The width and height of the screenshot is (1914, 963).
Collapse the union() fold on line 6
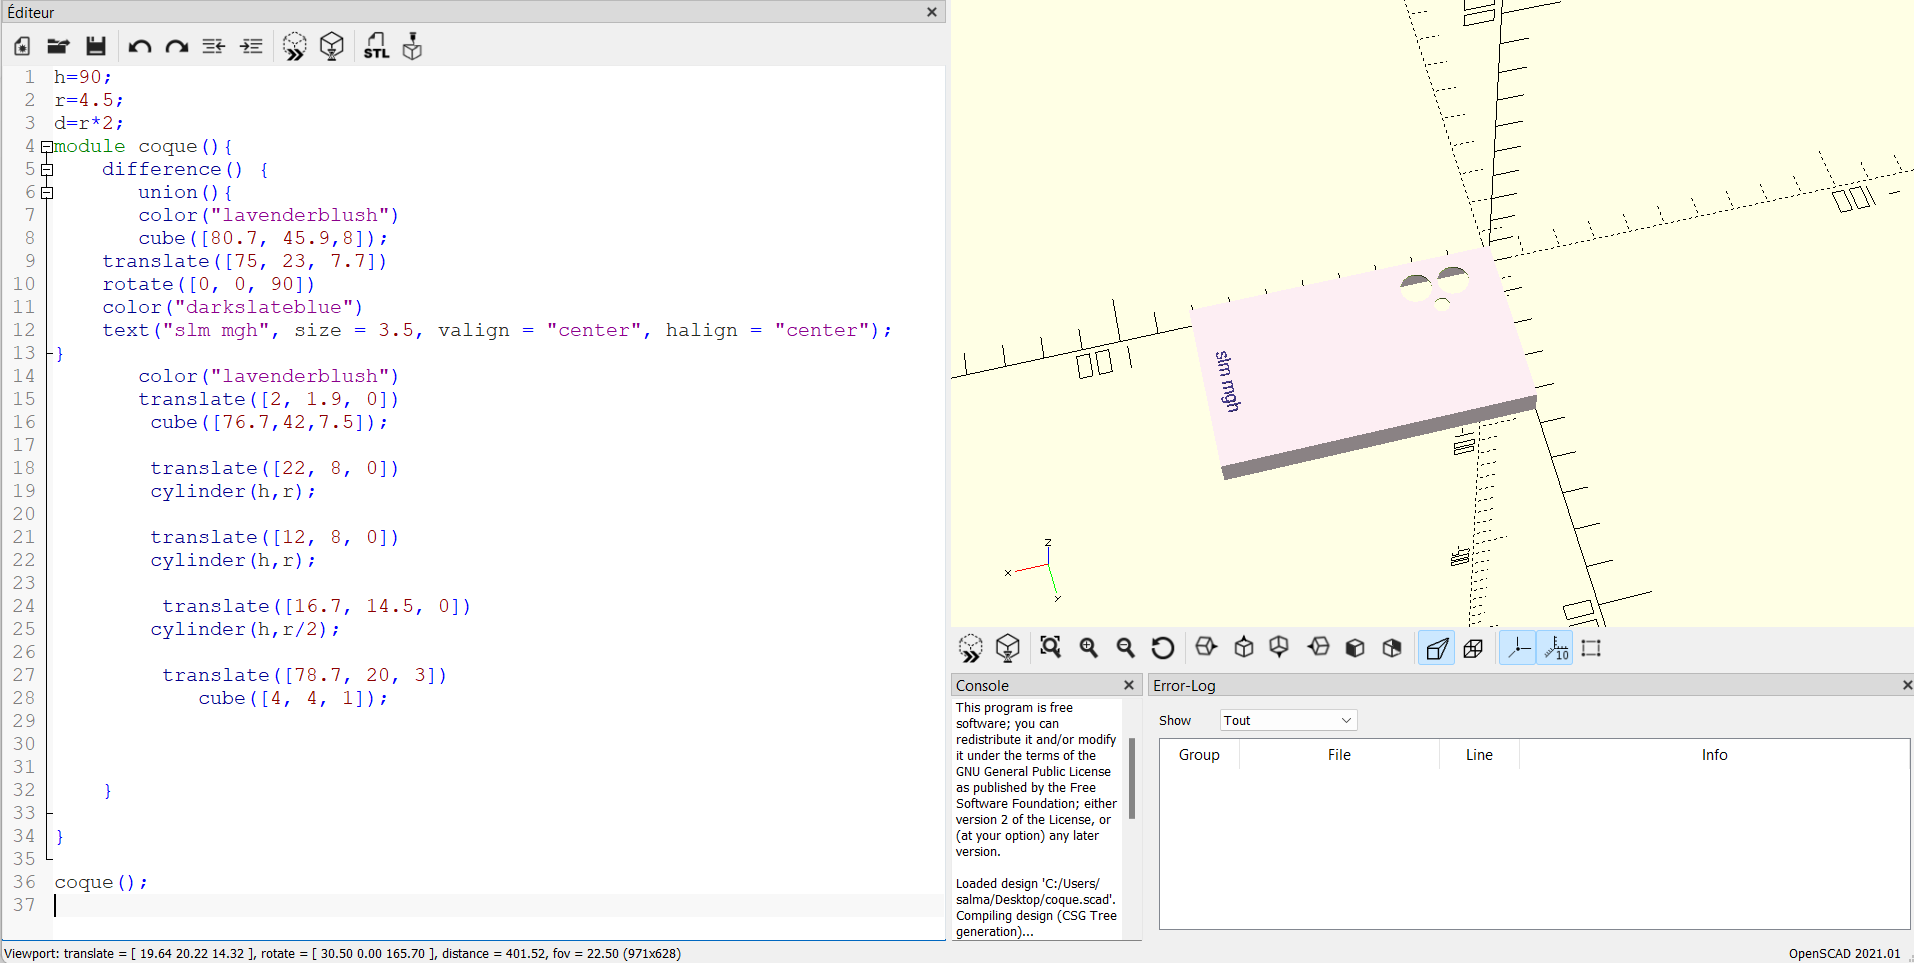[x=47, y=193]
